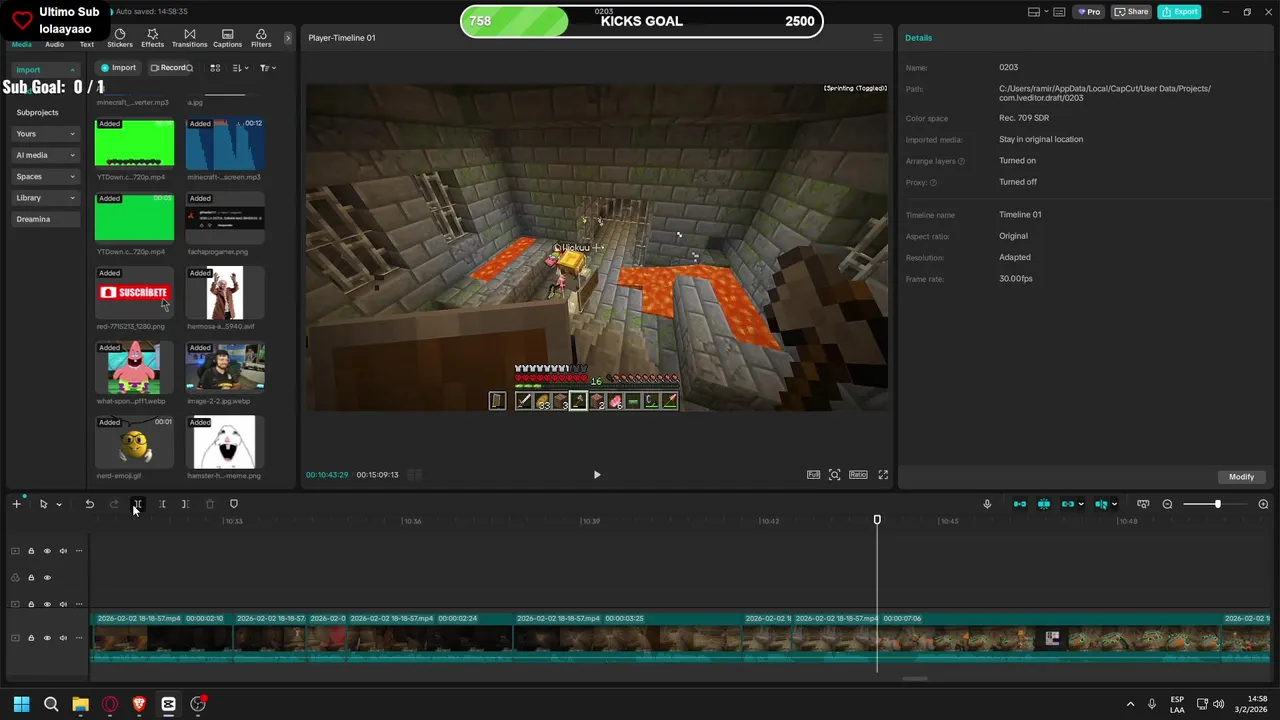The height and width of the screenshot is (720, 1280).
Task: Open Opera browser from the taskbar
Action: click(x=110, y=704)
